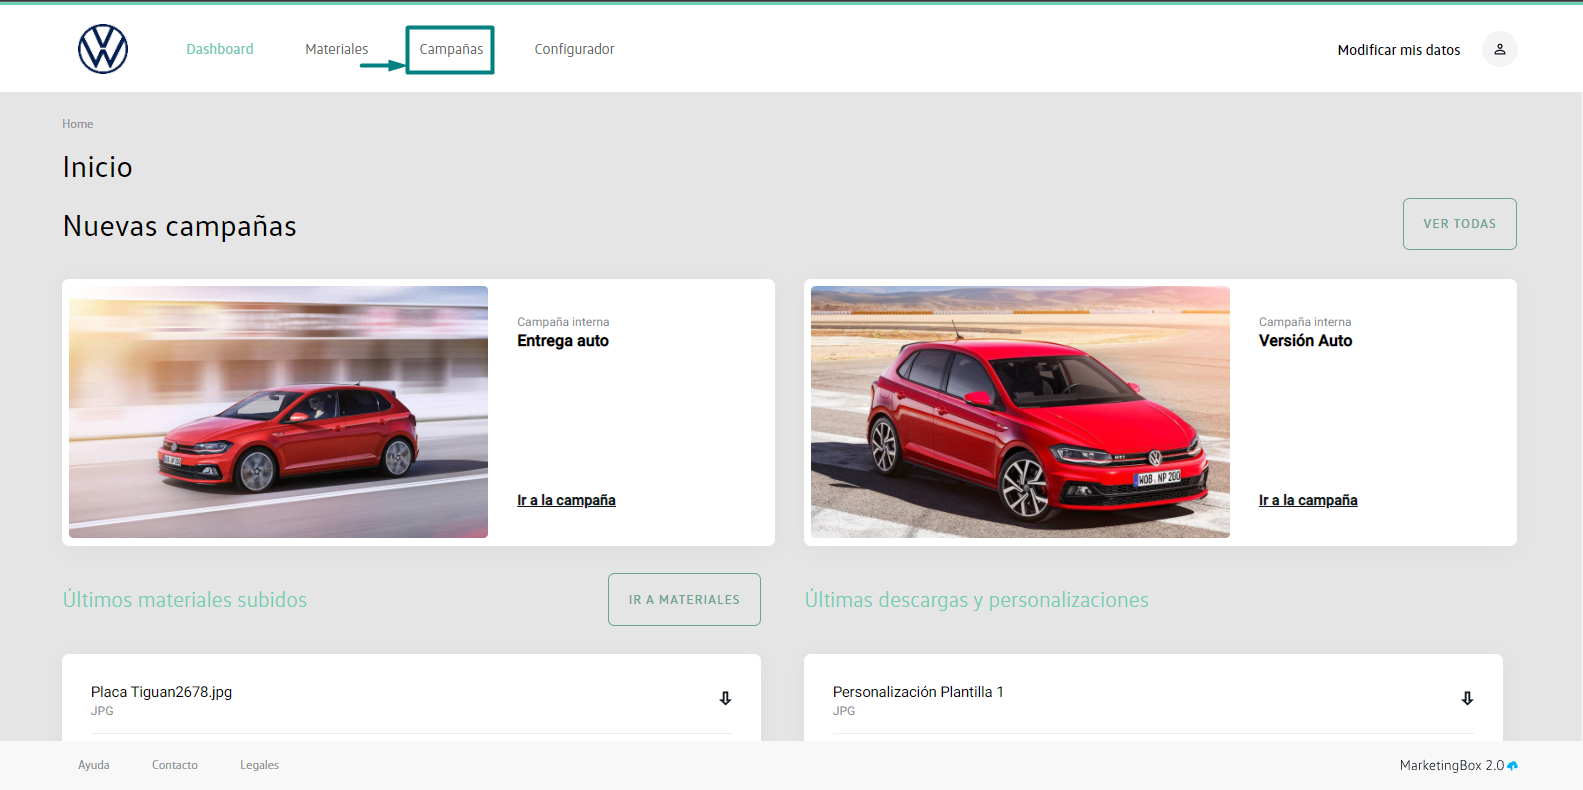Viewport: 1583px width, 790px height.
Task: Click the Volkswagen logo
Action: tap(103, 49)
